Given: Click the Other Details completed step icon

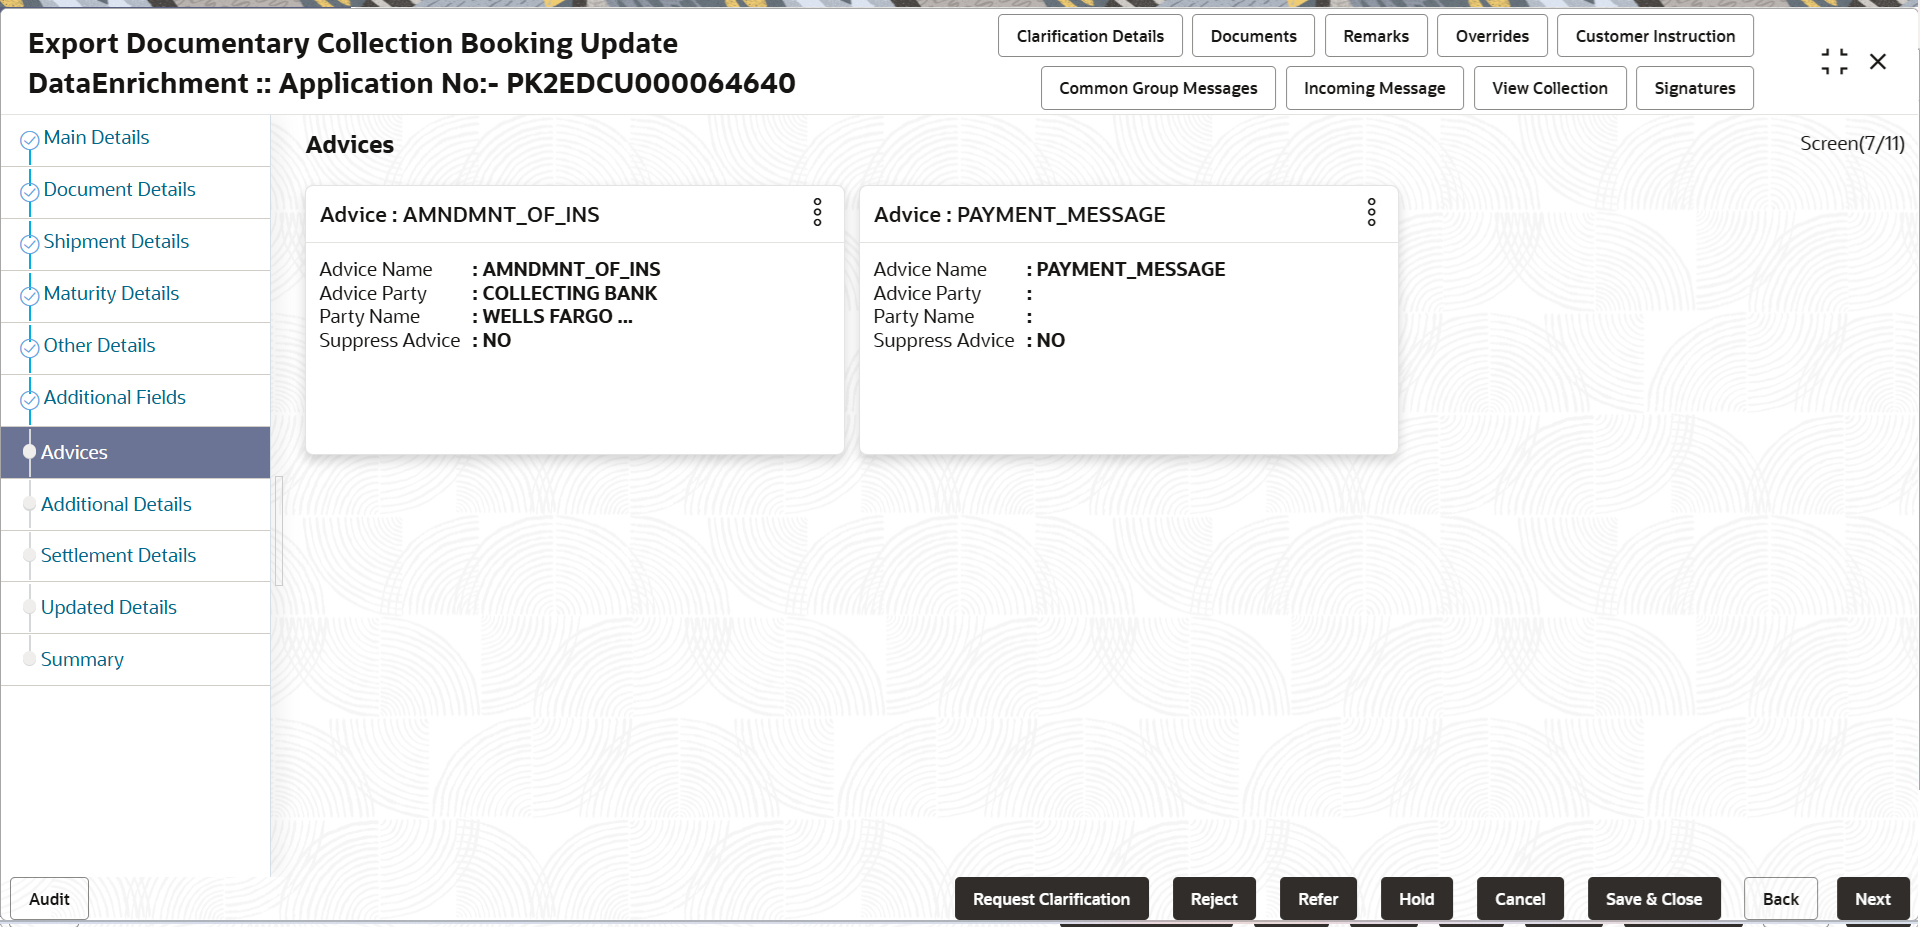Looking at the screenshot, I should 30,348.
